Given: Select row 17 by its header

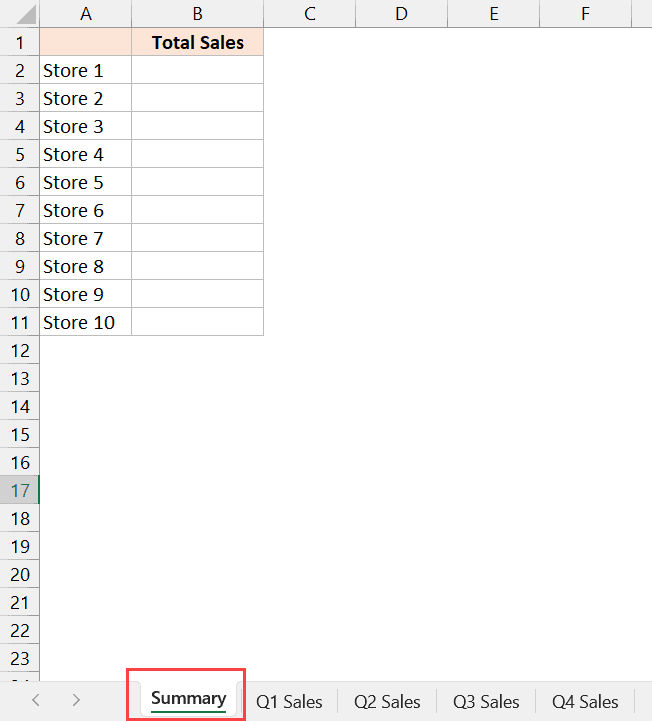Looking at the screenshot, I should tap(20, 490).
